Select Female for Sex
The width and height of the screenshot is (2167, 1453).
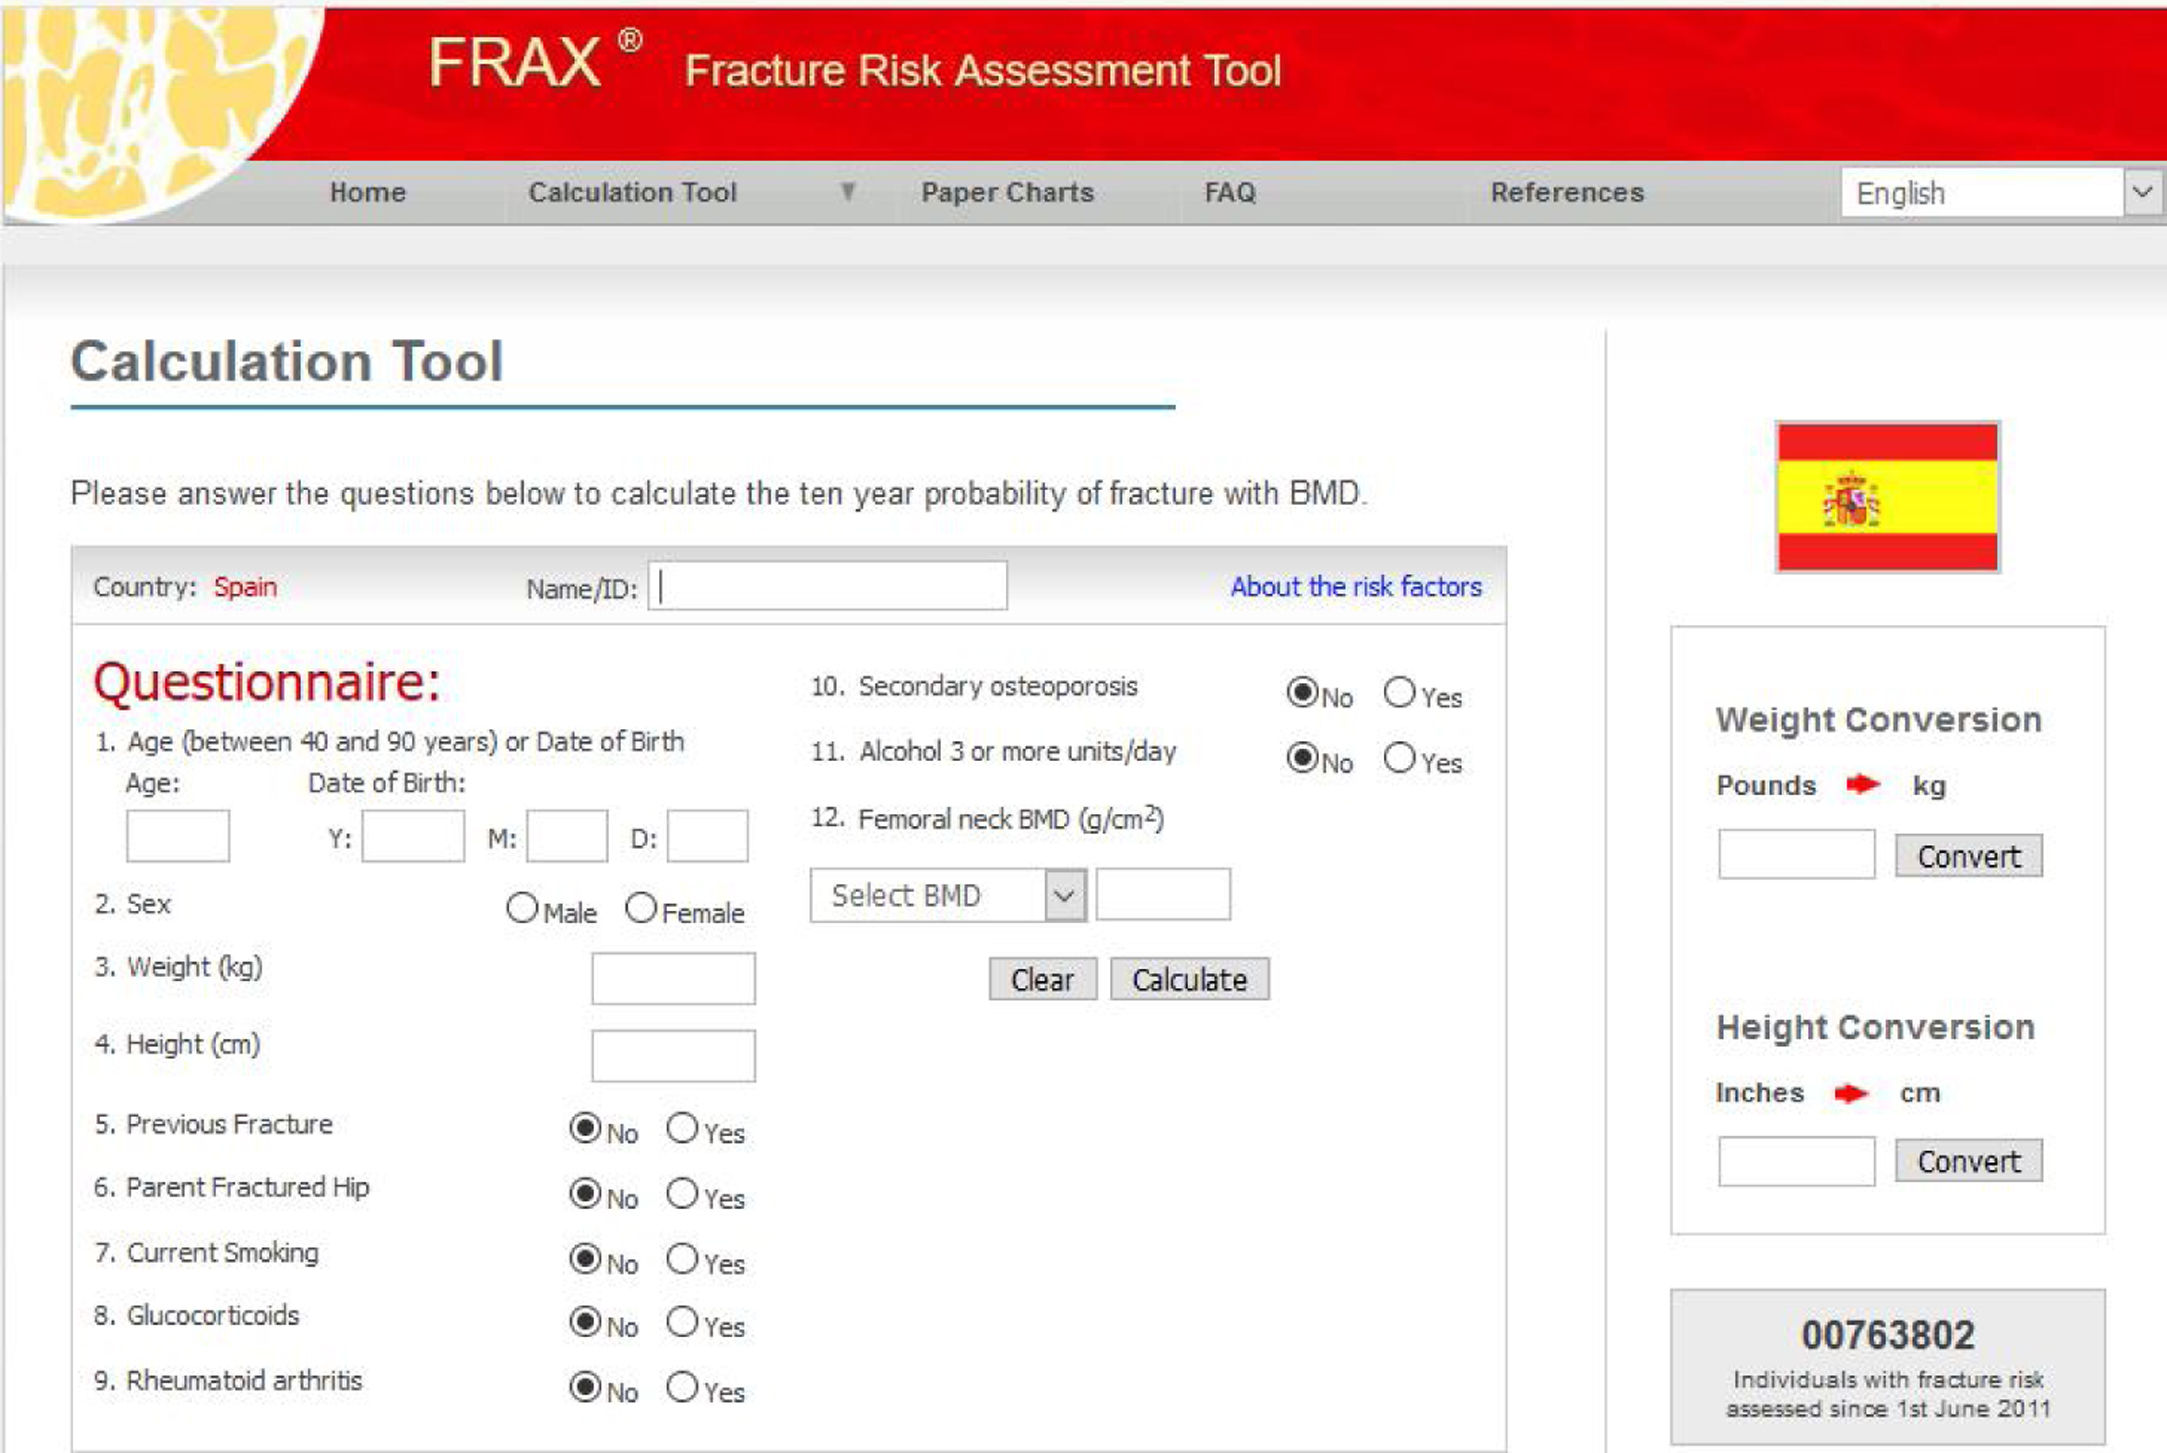[x=641, y=908]
